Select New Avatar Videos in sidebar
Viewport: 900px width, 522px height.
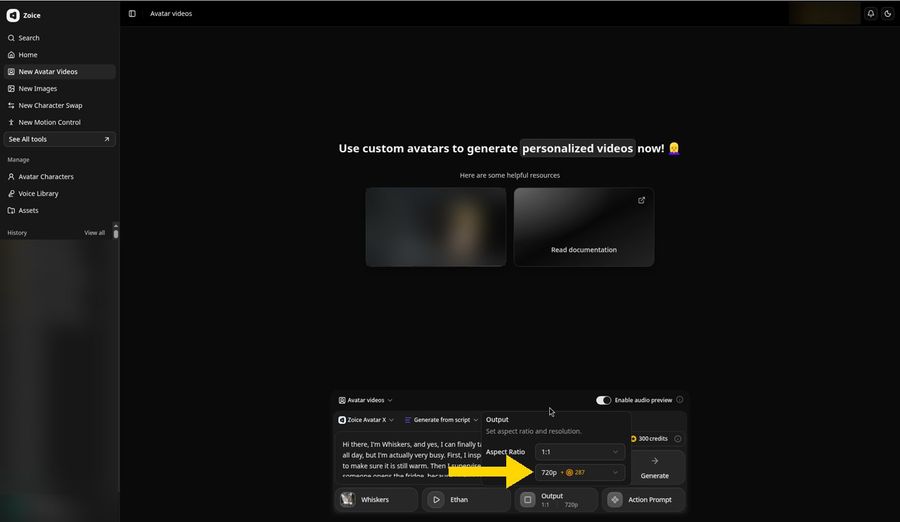tap(60, 72)
